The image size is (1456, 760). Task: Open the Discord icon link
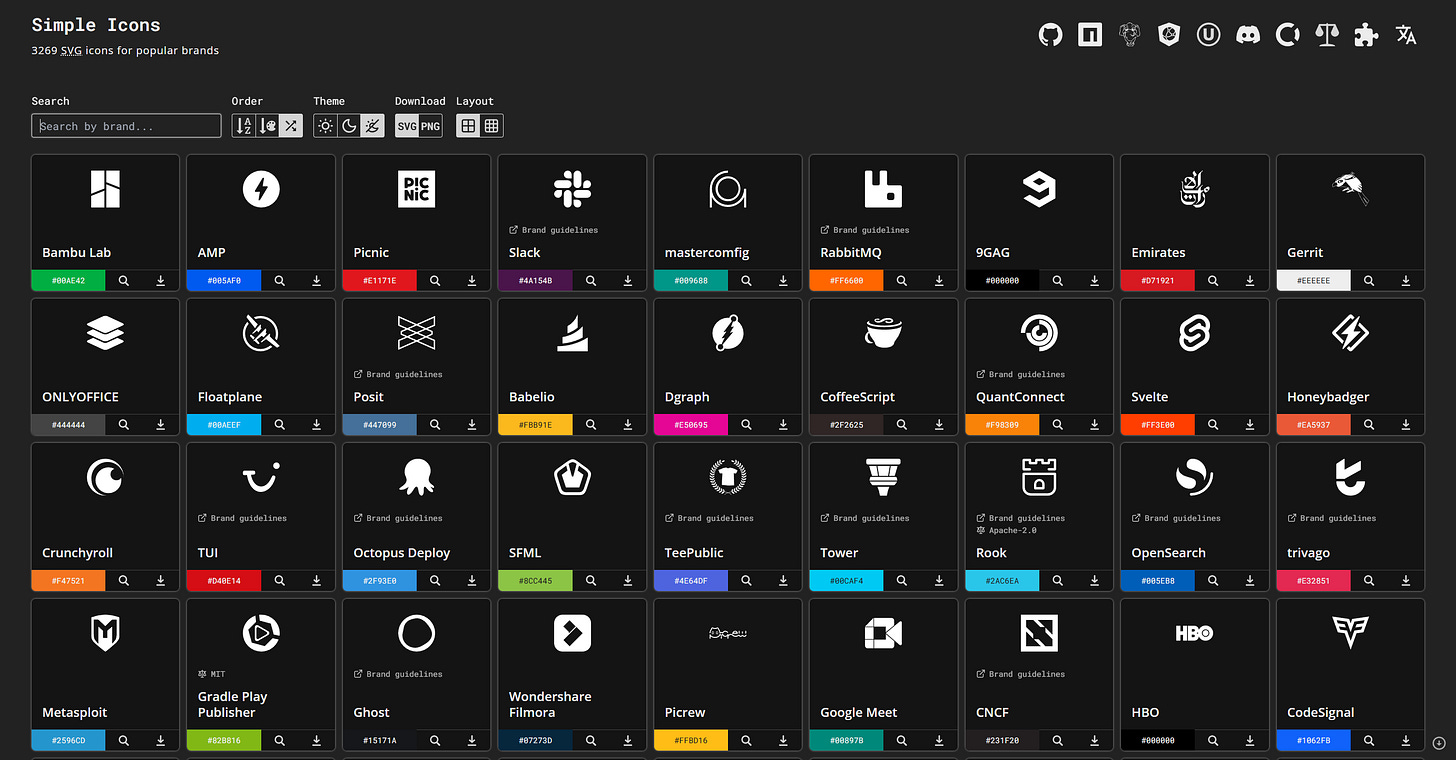pos(1248,35)
